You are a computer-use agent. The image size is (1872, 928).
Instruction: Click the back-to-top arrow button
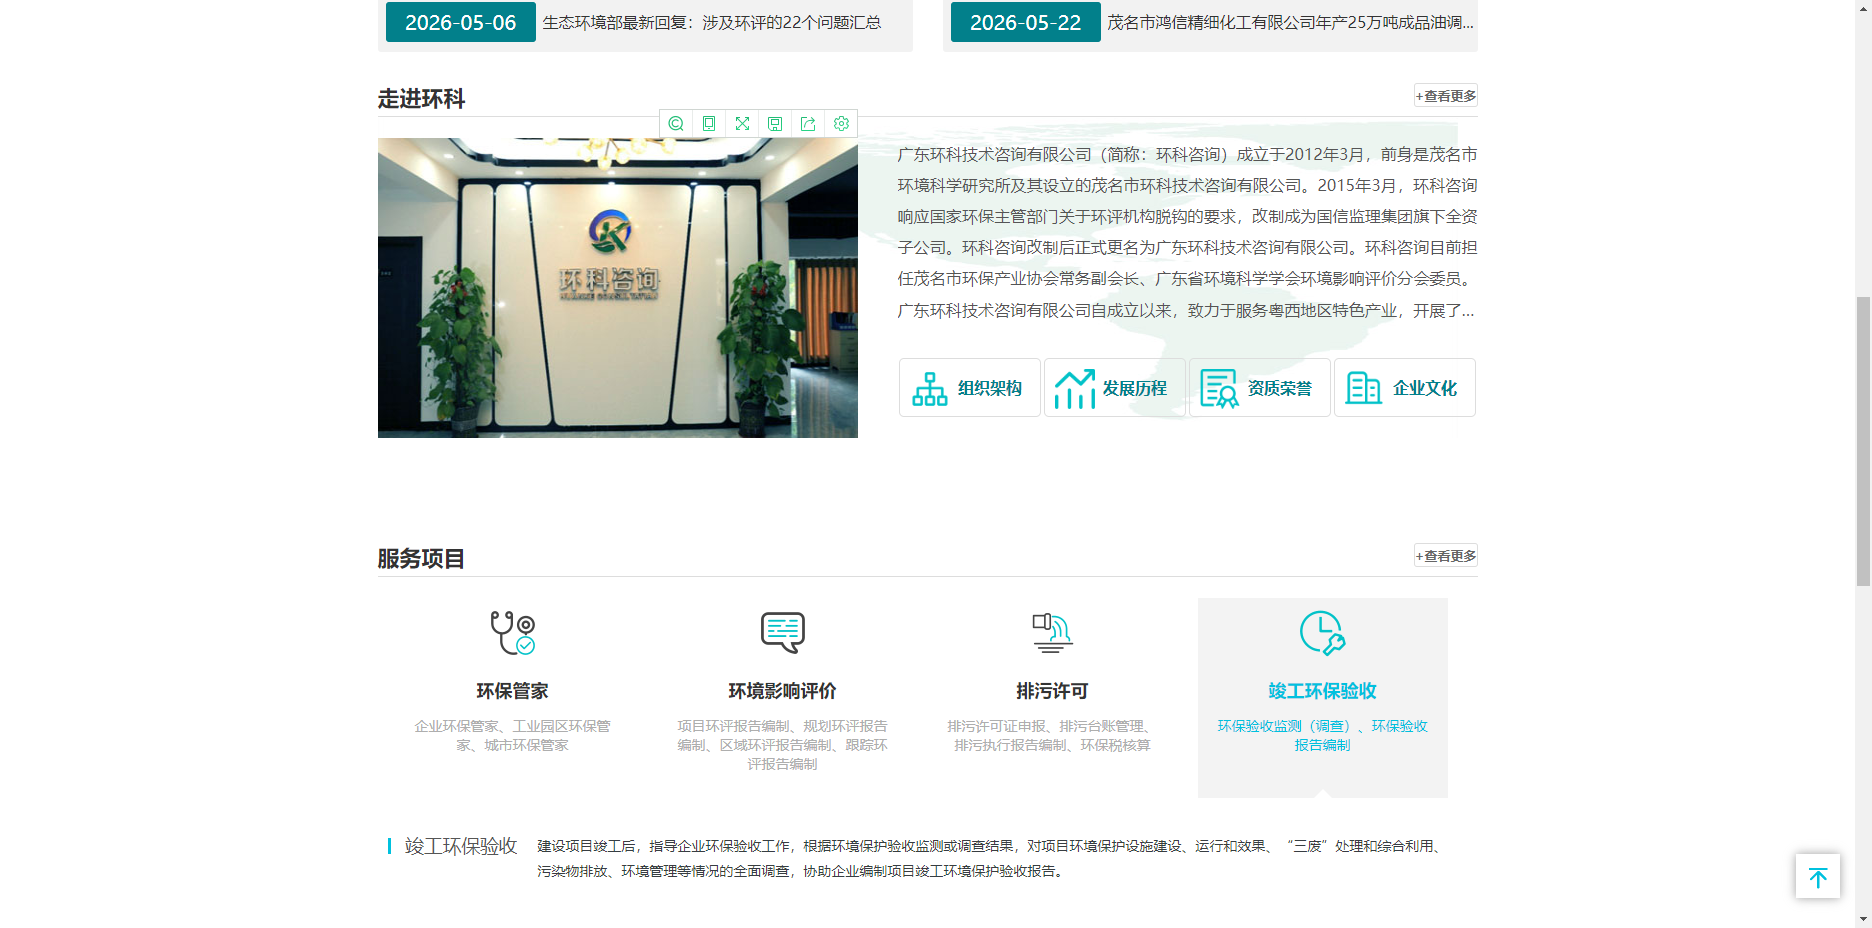(1818, 877)
